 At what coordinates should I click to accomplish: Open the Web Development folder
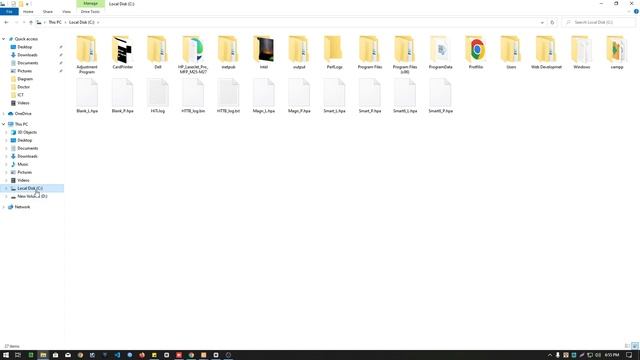(x=547, y=52)
